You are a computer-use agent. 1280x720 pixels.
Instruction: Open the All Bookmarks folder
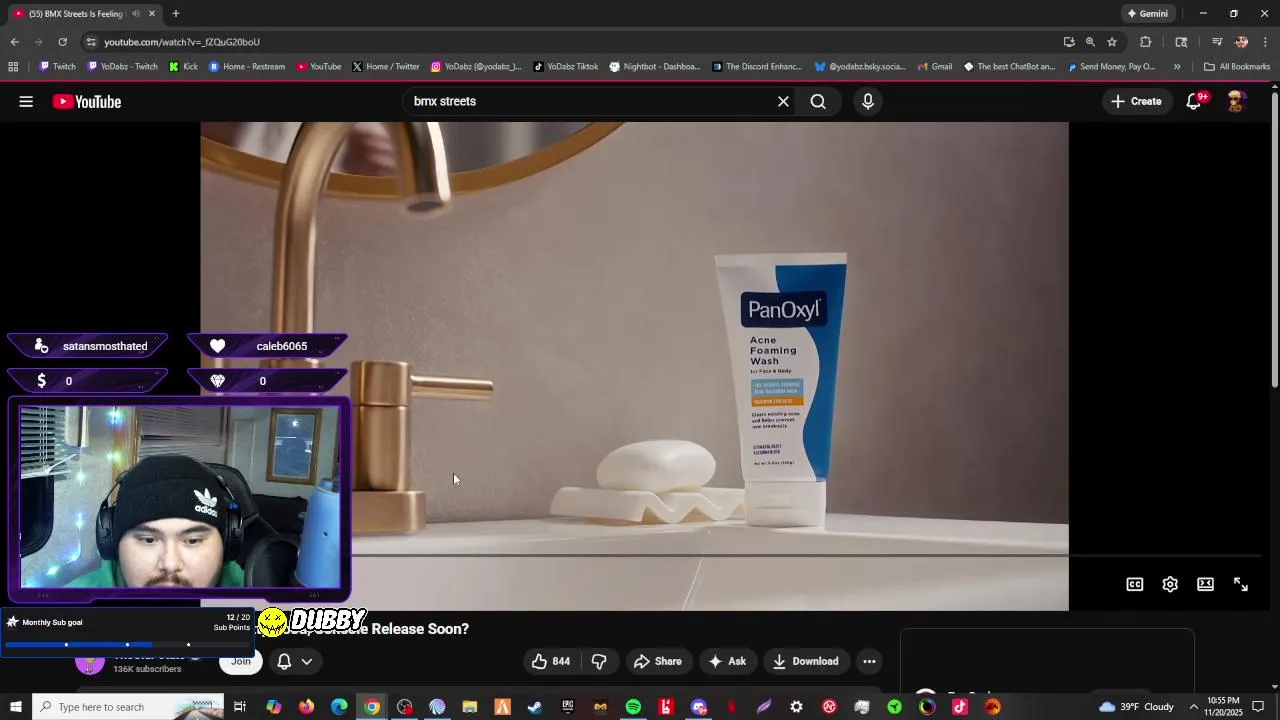coord(1237,67)
